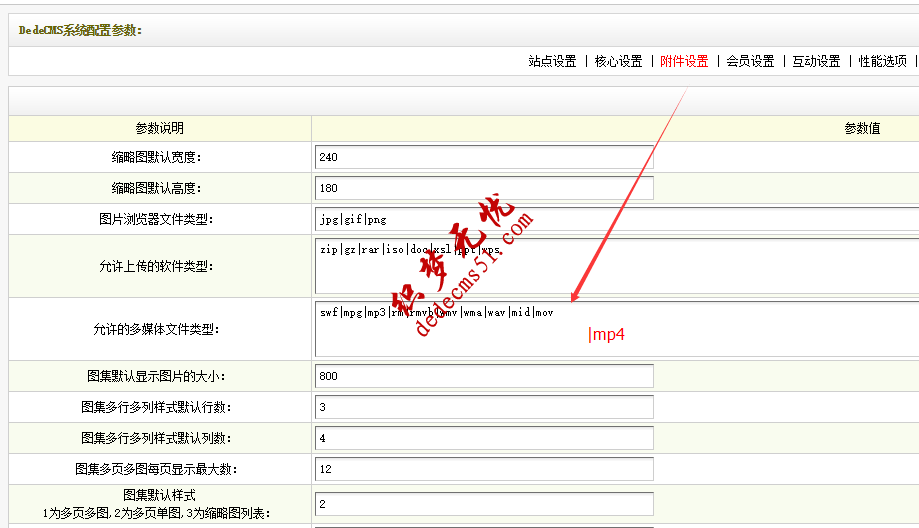Open the 互动设置 tab
Viewport: 919px width, 528px height.
(816, 61)
